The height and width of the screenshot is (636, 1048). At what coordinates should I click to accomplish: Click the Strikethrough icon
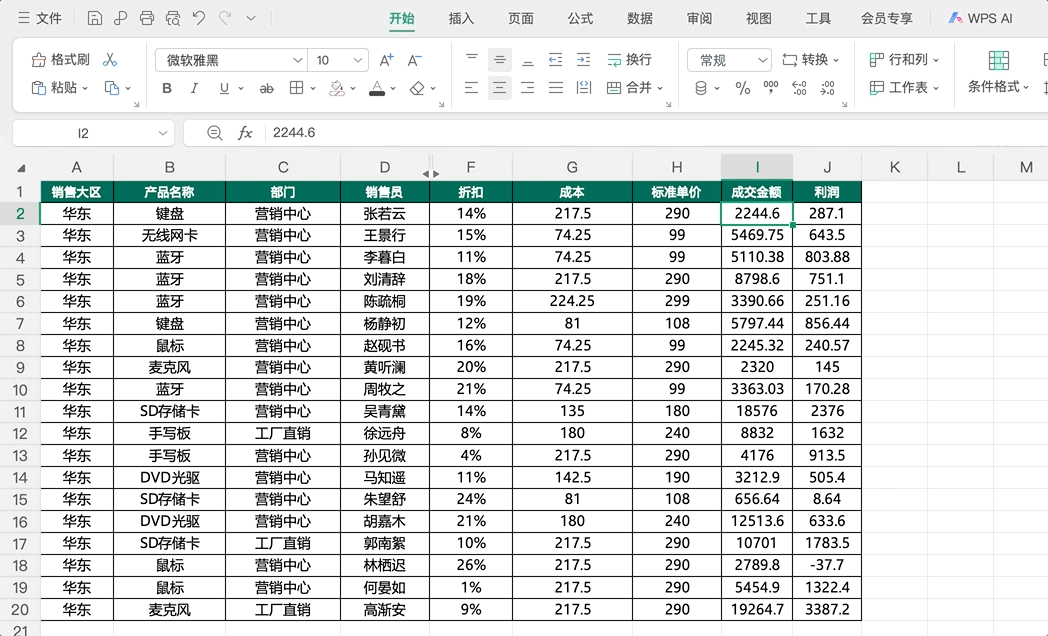tap(267, 88)
